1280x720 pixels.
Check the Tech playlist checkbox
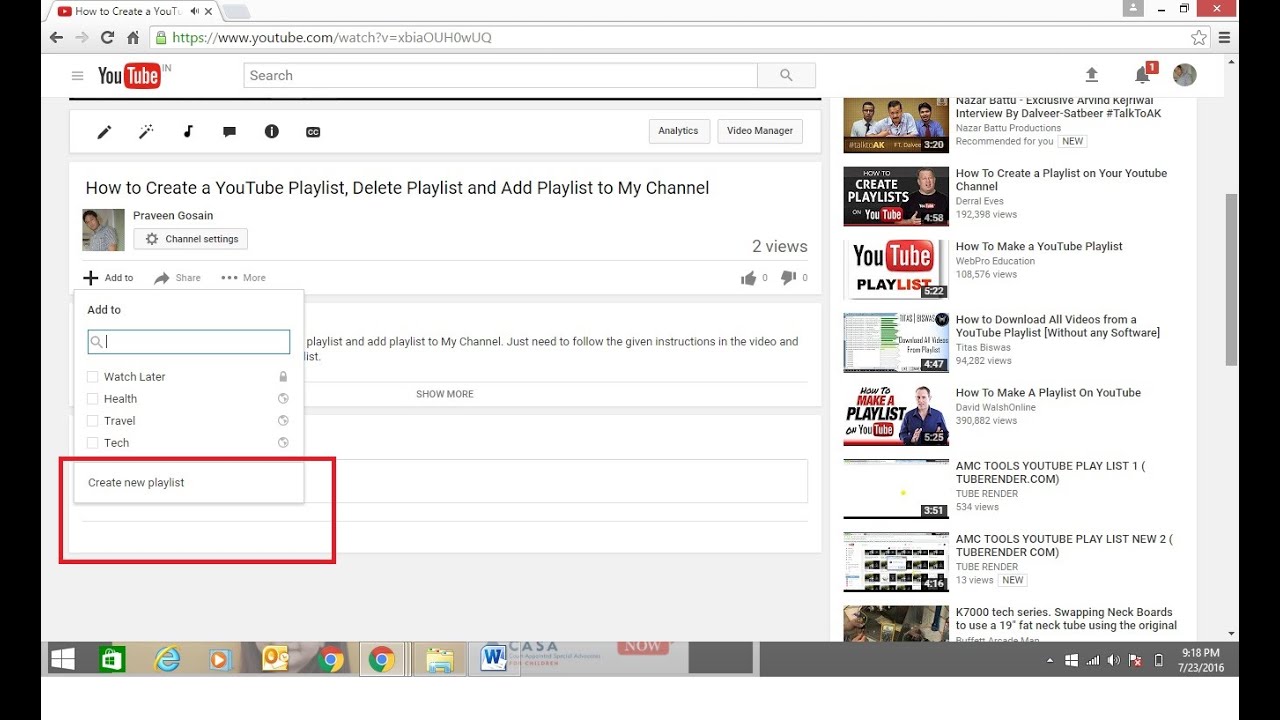click(x=93, y=443)
